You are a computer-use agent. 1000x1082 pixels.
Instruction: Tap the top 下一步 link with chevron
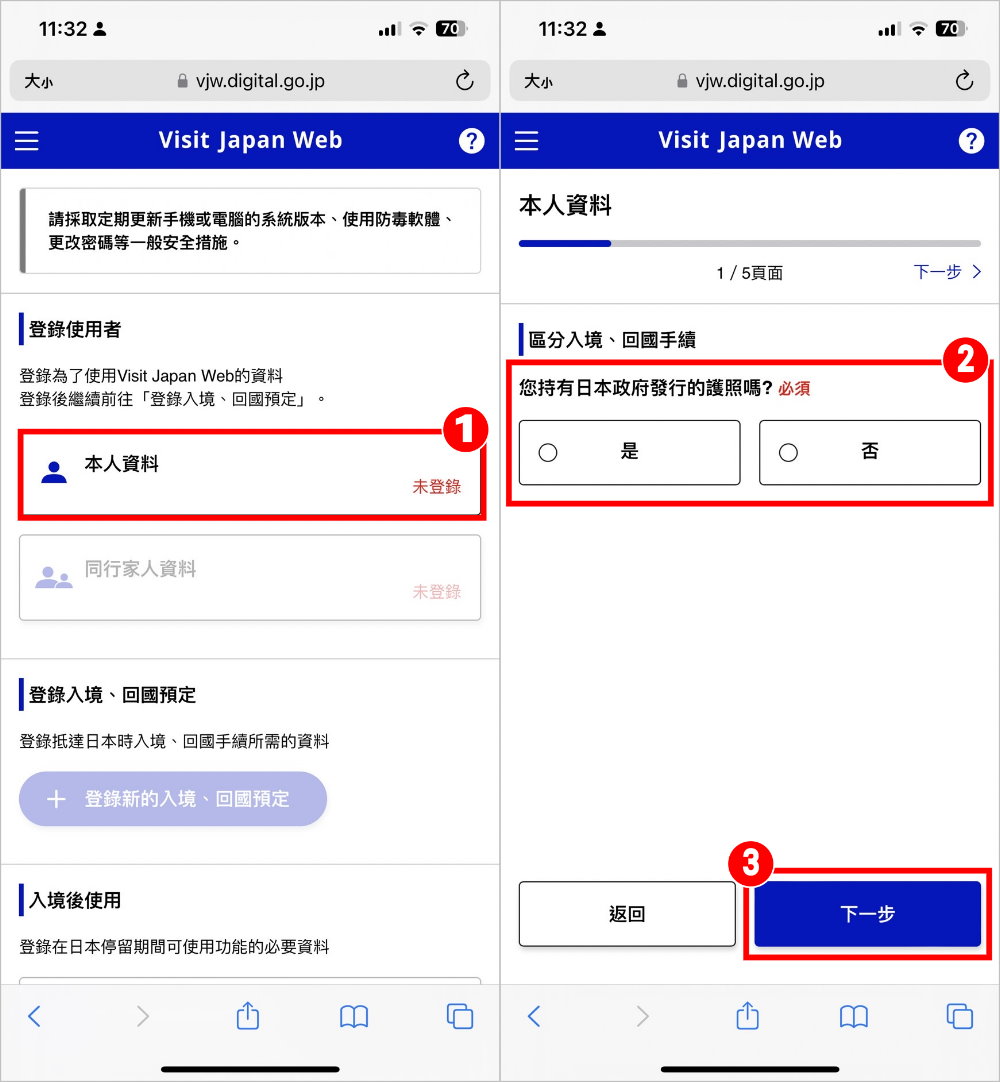click(x=947, y=272)
